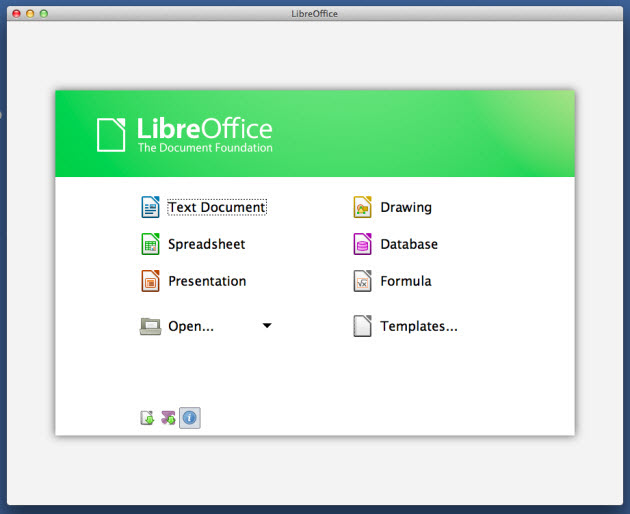Open the Templates... dialog
This screenshot has width=630, height=514.
pos(419,326)
